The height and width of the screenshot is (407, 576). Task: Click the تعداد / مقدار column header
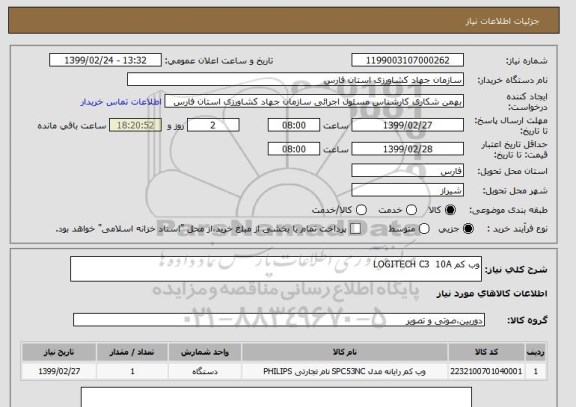[x=132, y=352]
